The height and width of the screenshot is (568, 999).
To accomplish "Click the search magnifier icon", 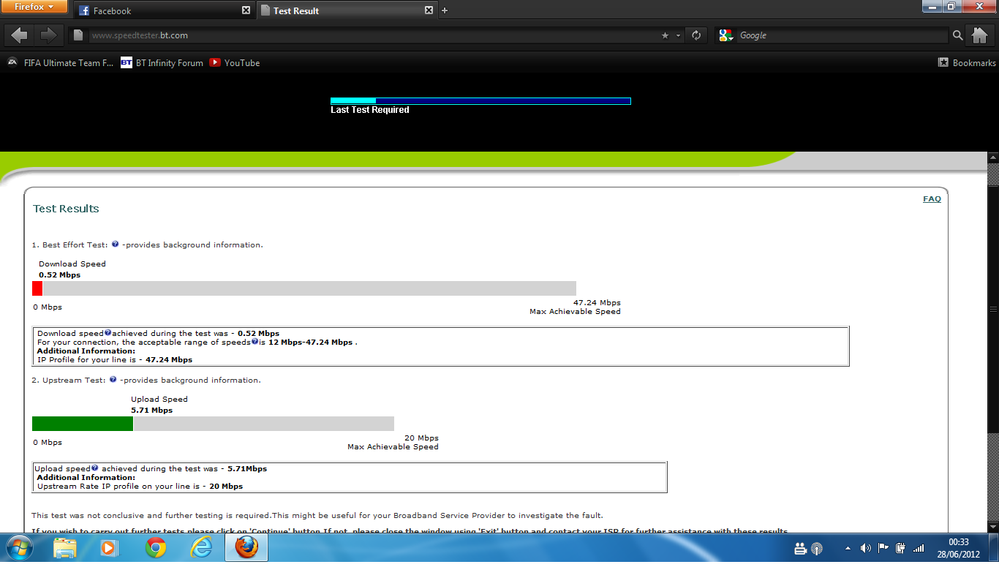I will (x=957, y=35).
